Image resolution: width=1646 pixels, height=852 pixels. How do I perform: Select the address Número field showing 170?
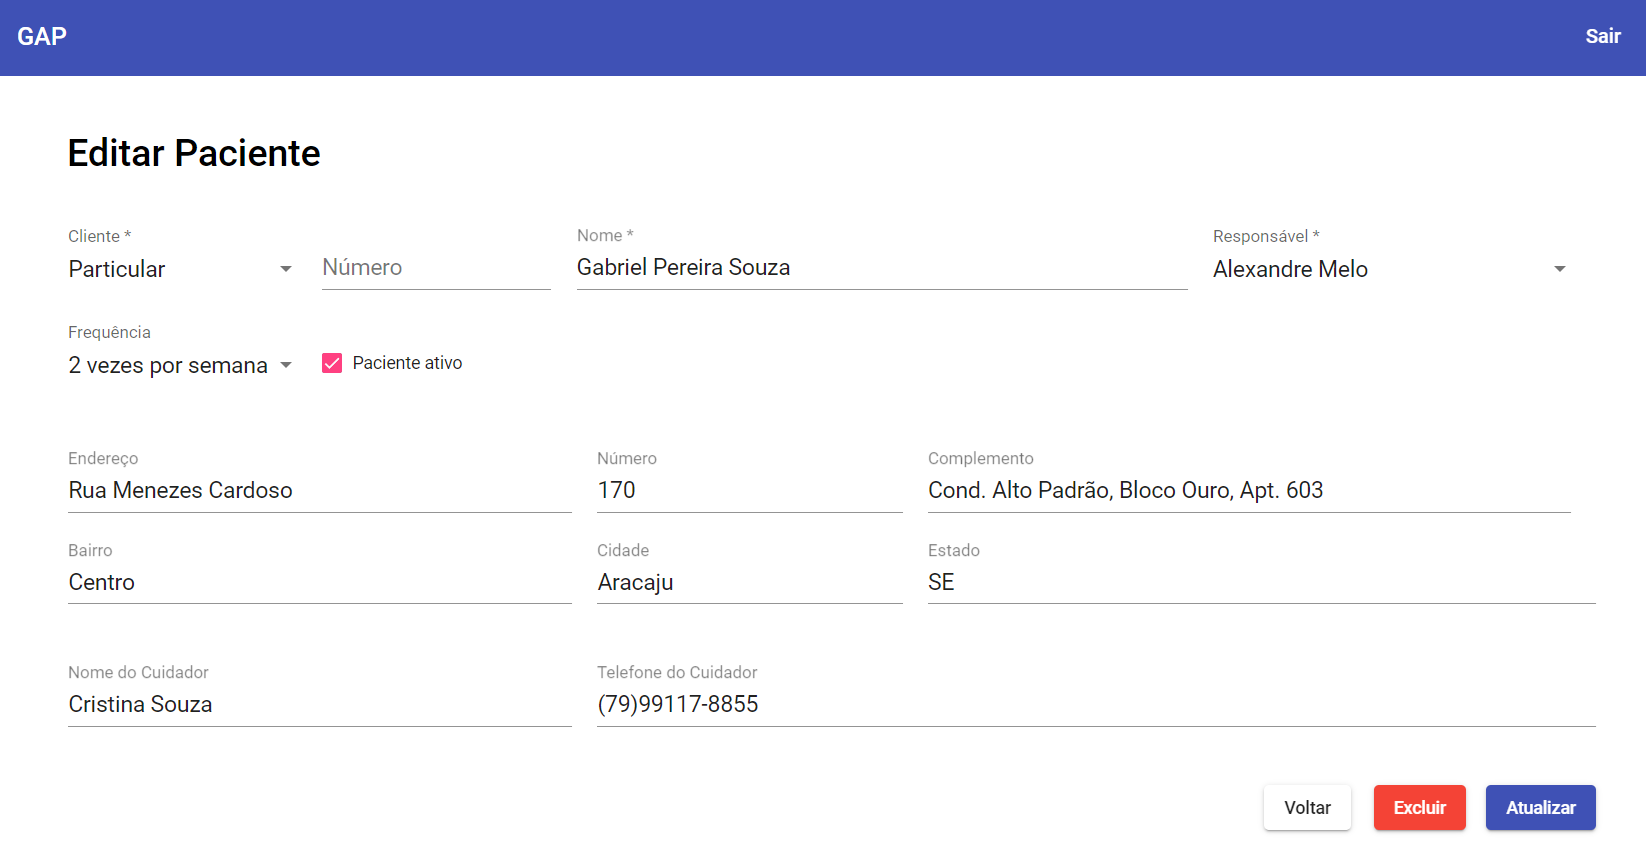pyautogui.click(x=748, y=490)
